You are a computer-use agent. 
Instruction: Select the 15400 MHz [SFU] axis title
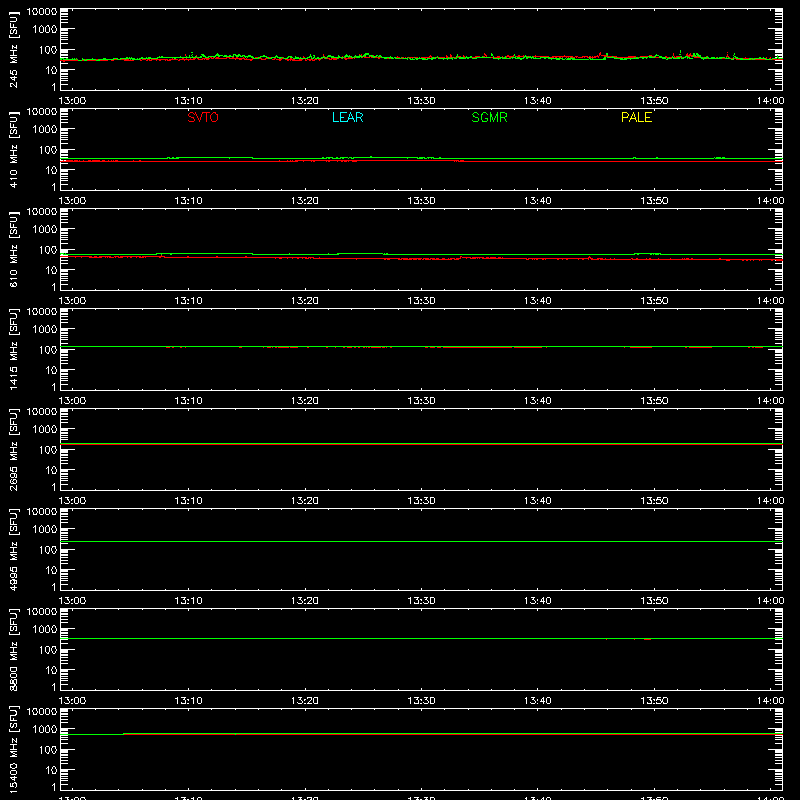pyautogui.click(x=14, y=749)
